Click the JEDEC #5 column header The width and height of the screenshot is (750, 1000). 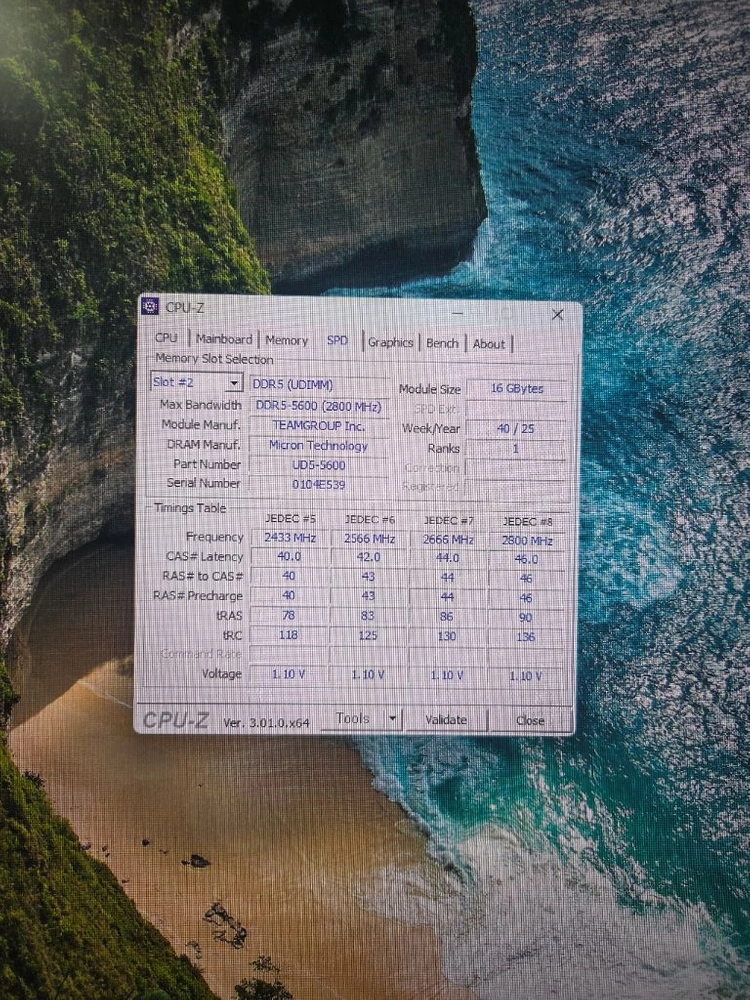(x=290, y=518)
